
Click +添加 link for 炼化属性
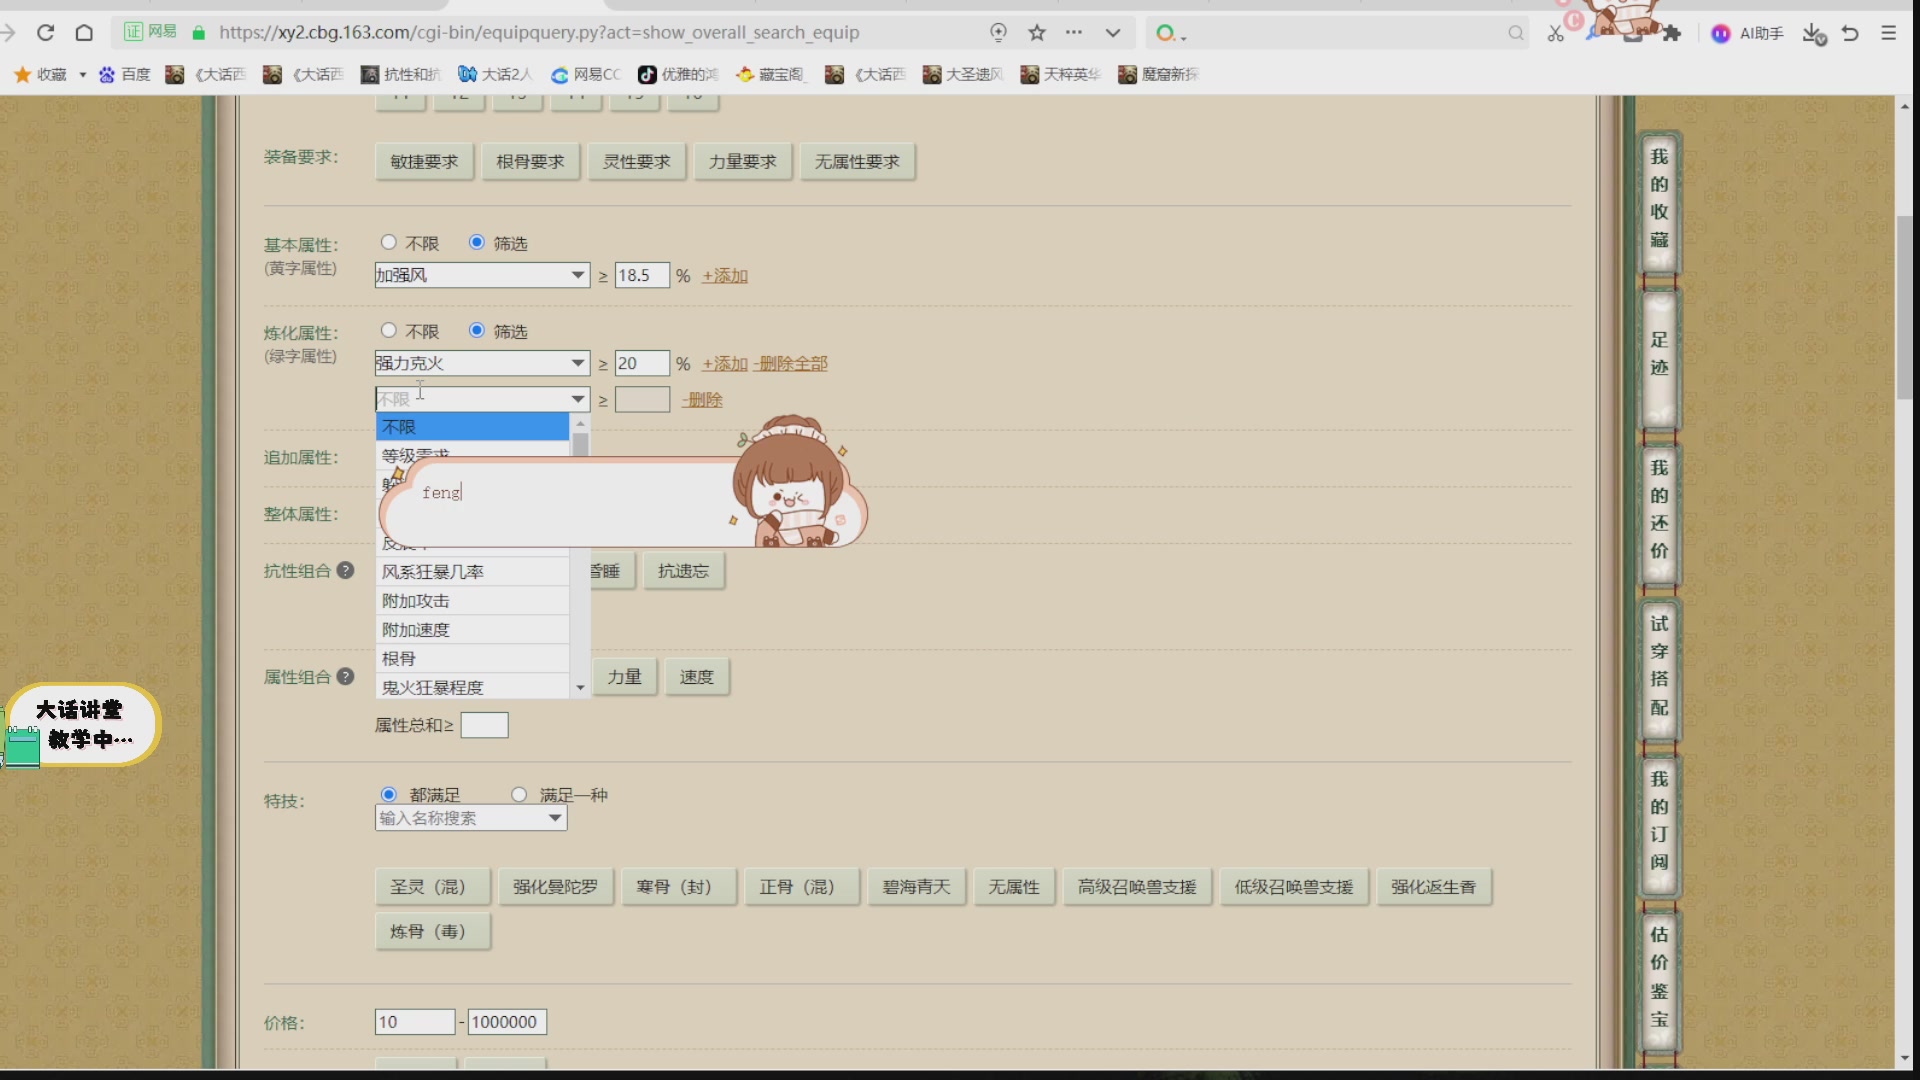click(725, 364)
